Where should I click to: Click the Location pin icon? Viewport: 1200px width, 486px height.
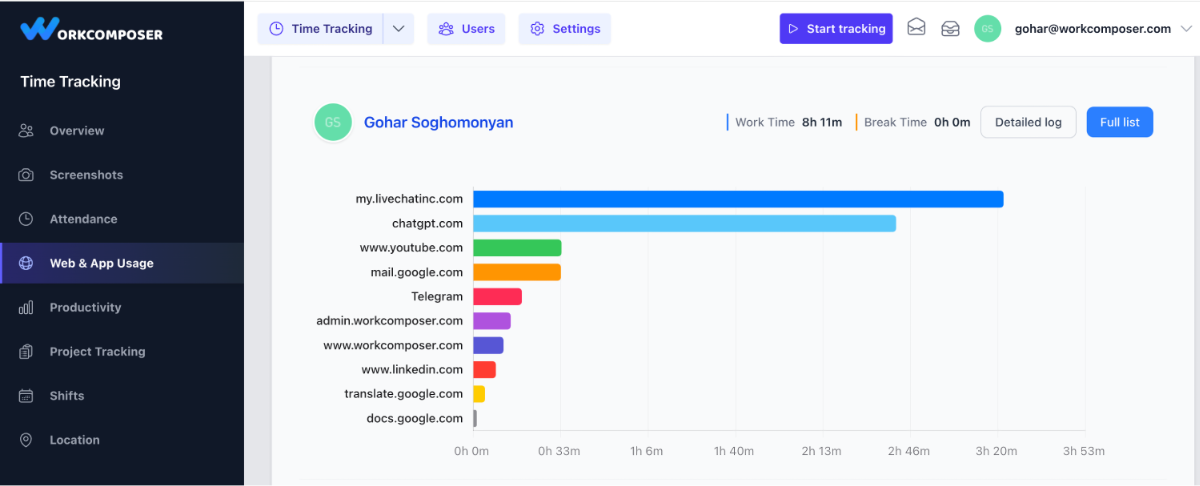(27, 440)
